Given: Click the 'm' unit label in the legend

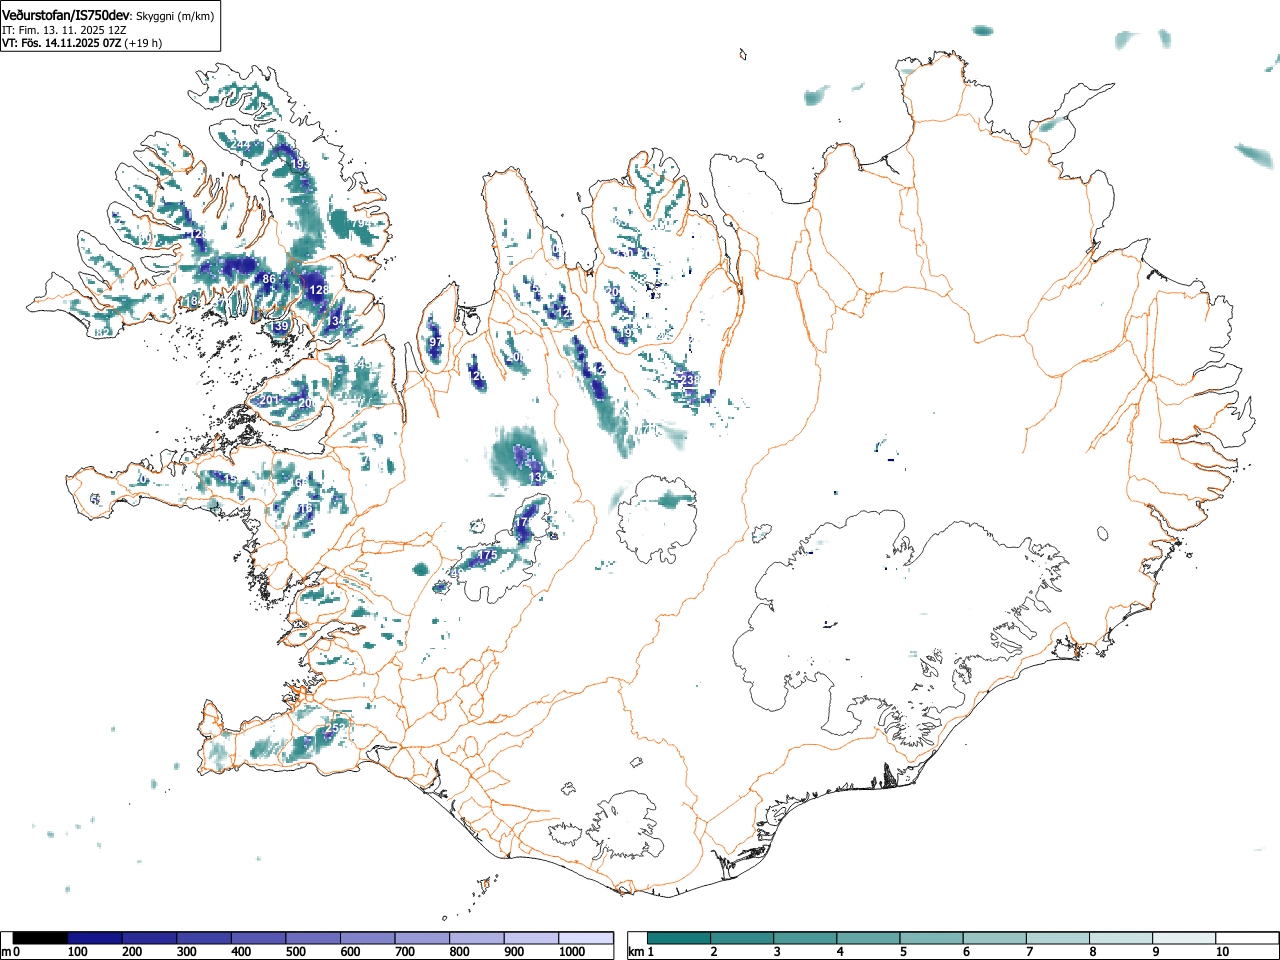Looking at the screenshot, I should tap(6, 952).
